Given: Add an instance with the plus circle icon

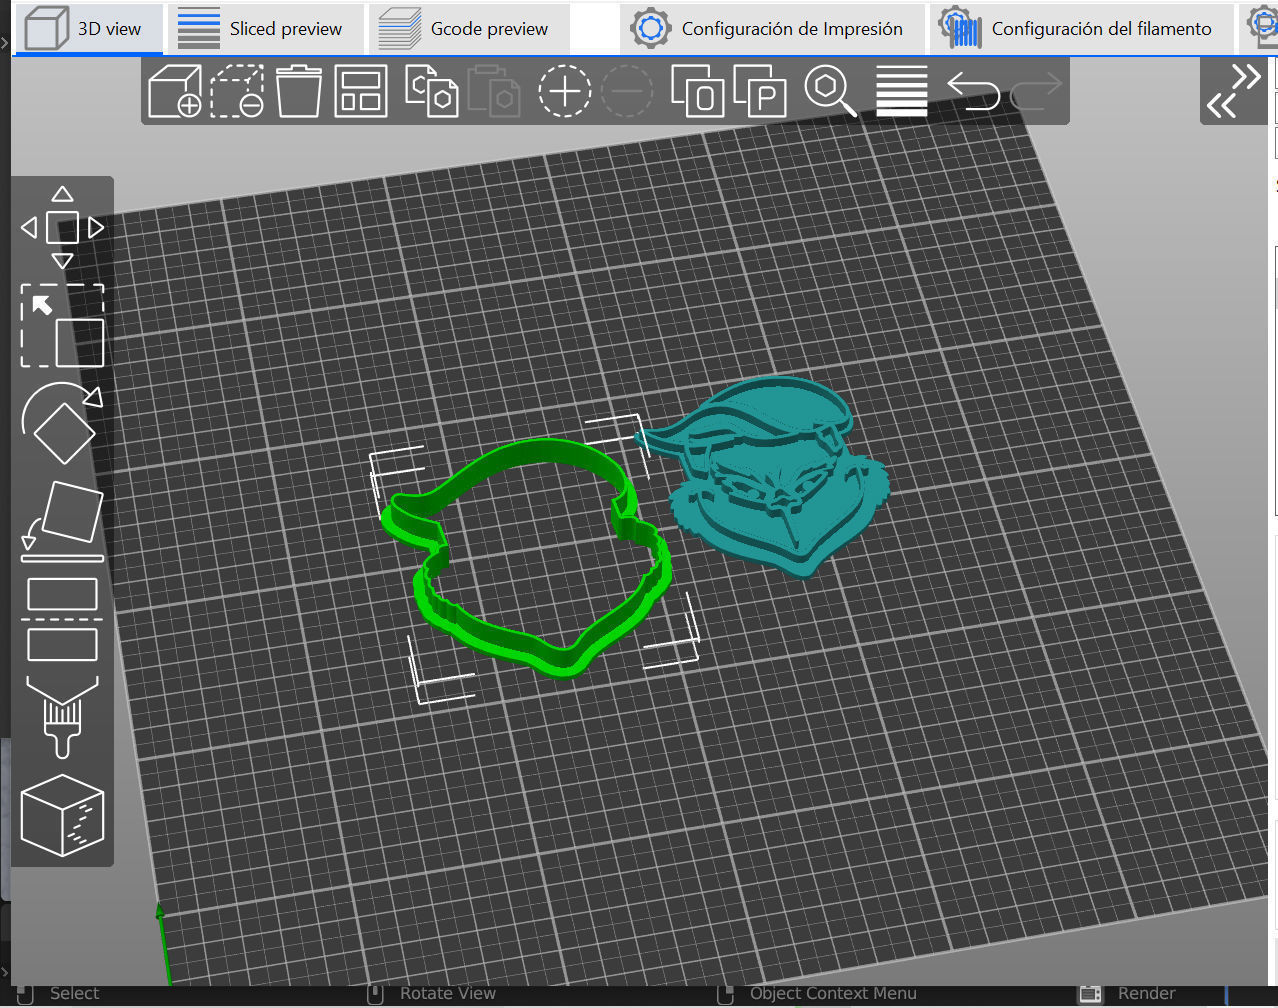Looking at the screenshot, I should pyautogui.click(x=565, y=91).
